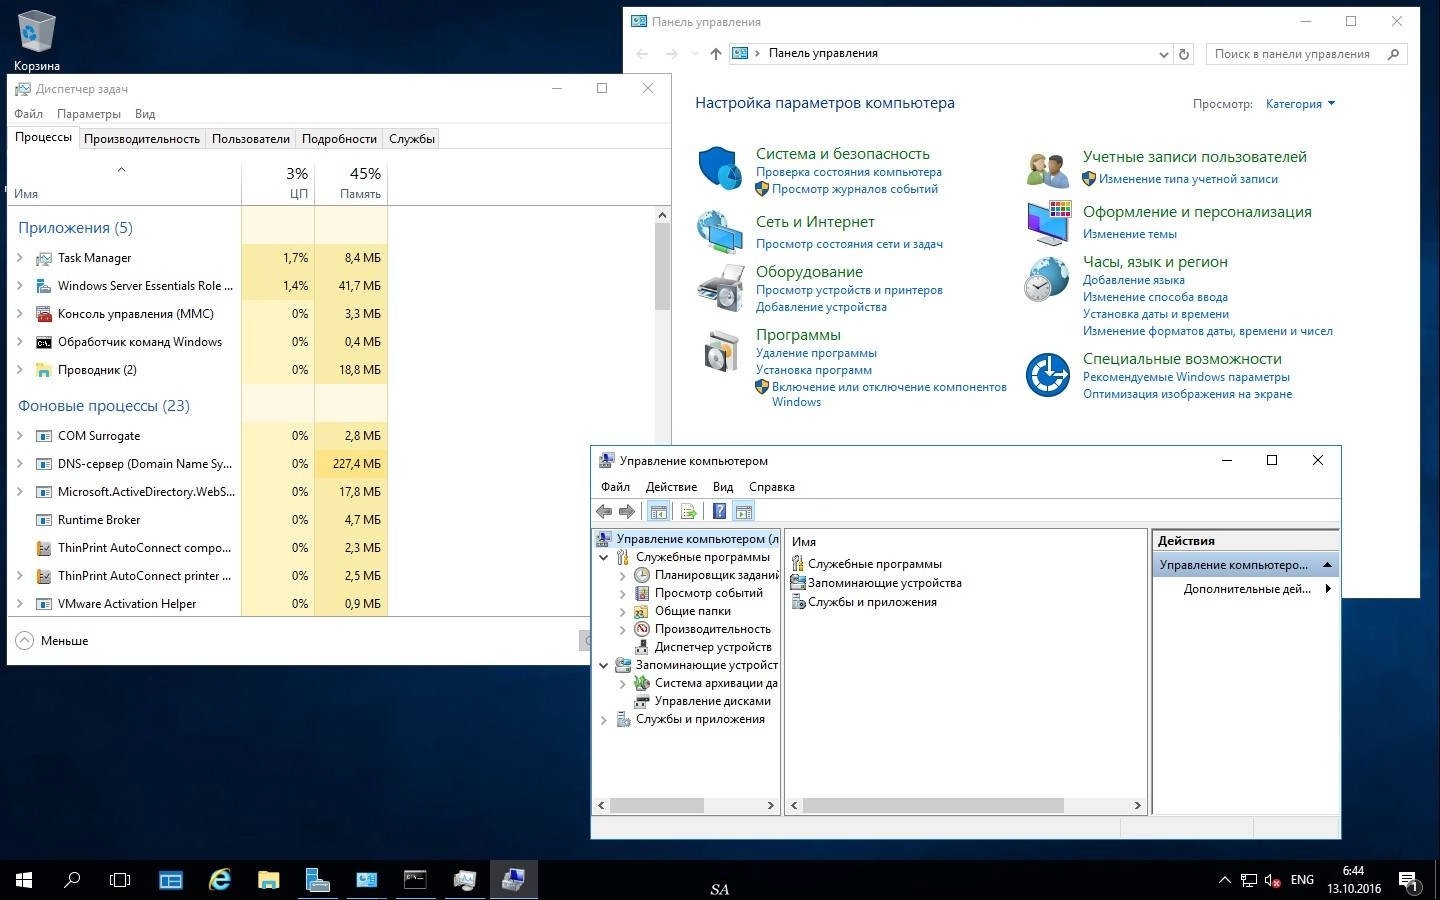Switch to the Пользователи tab
This screenshot has height=900, width=1440.
click(251, 139)
